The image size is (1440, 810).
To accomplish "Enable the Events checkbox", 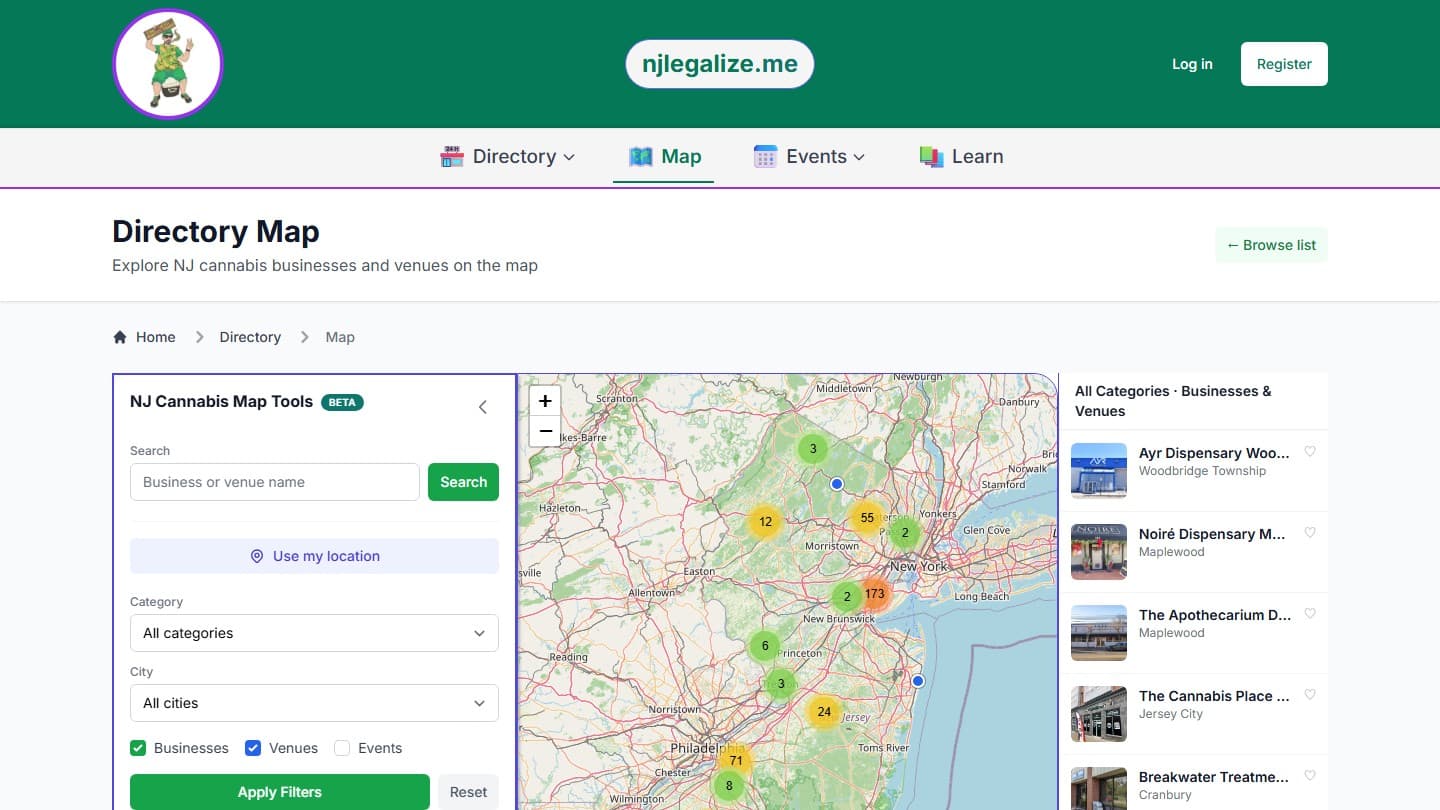I will (342, 748).
